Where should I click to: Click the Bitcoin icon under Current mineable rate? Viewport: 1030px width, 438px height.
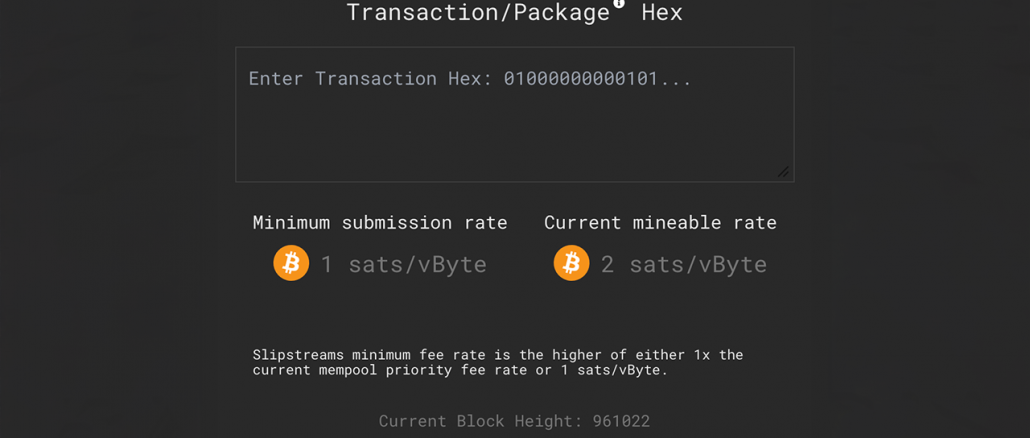571,263
